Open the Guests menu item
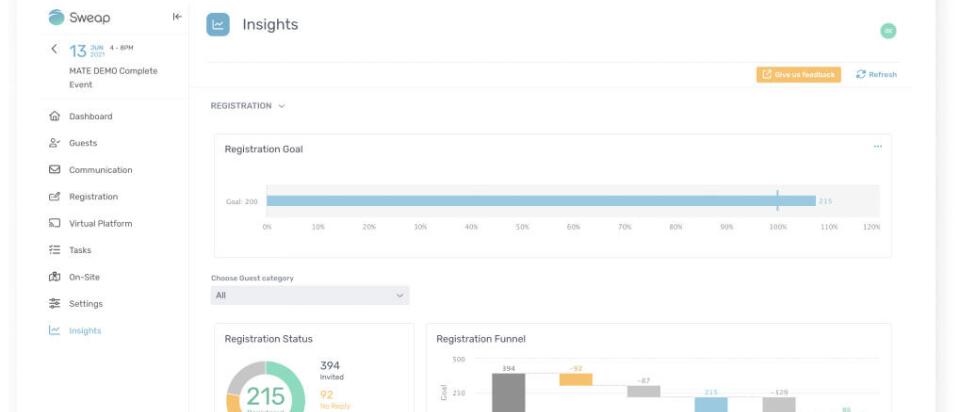960x412 pixels. click(x=83, y=143)
